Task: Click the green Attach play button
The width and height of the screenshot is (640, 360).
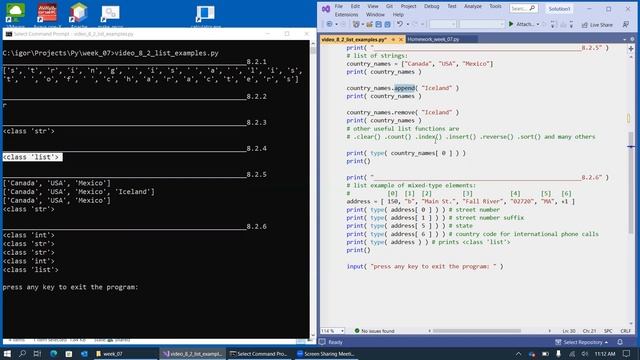Action: tap(511, 24)
